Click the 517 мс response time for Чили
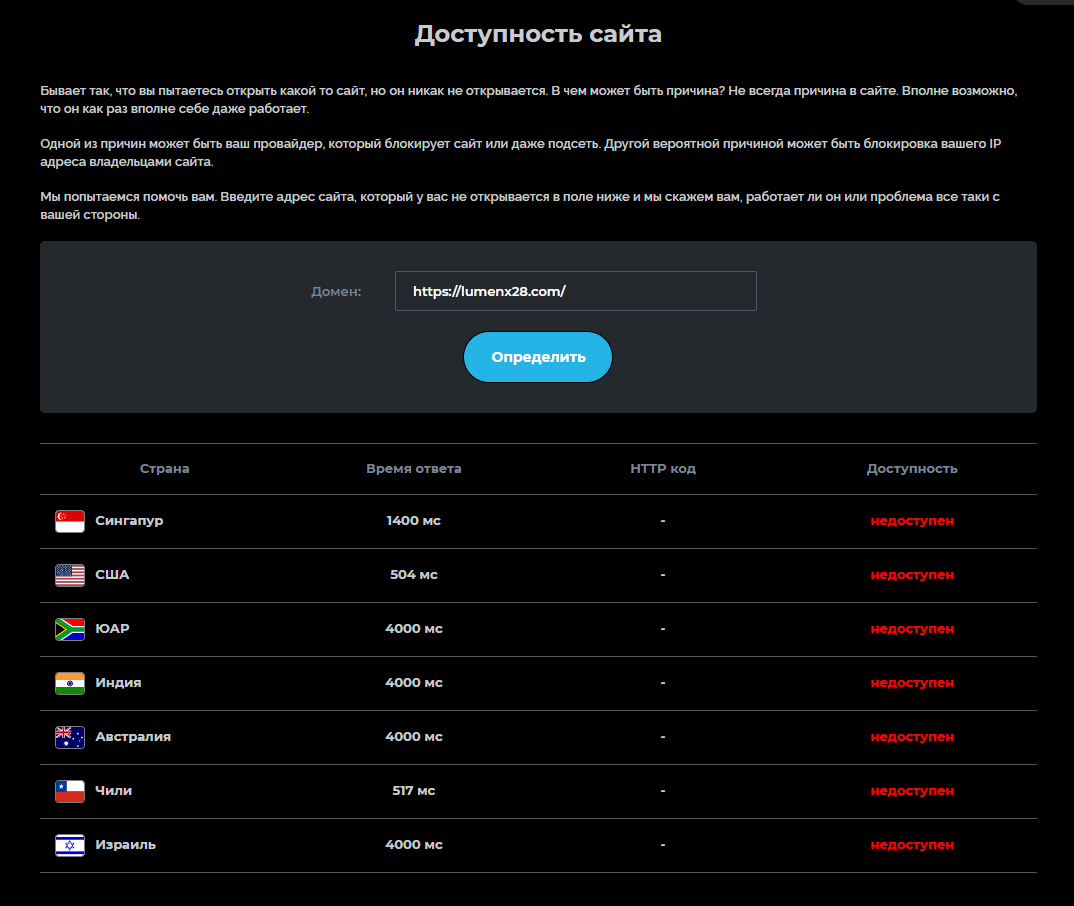 414,790
